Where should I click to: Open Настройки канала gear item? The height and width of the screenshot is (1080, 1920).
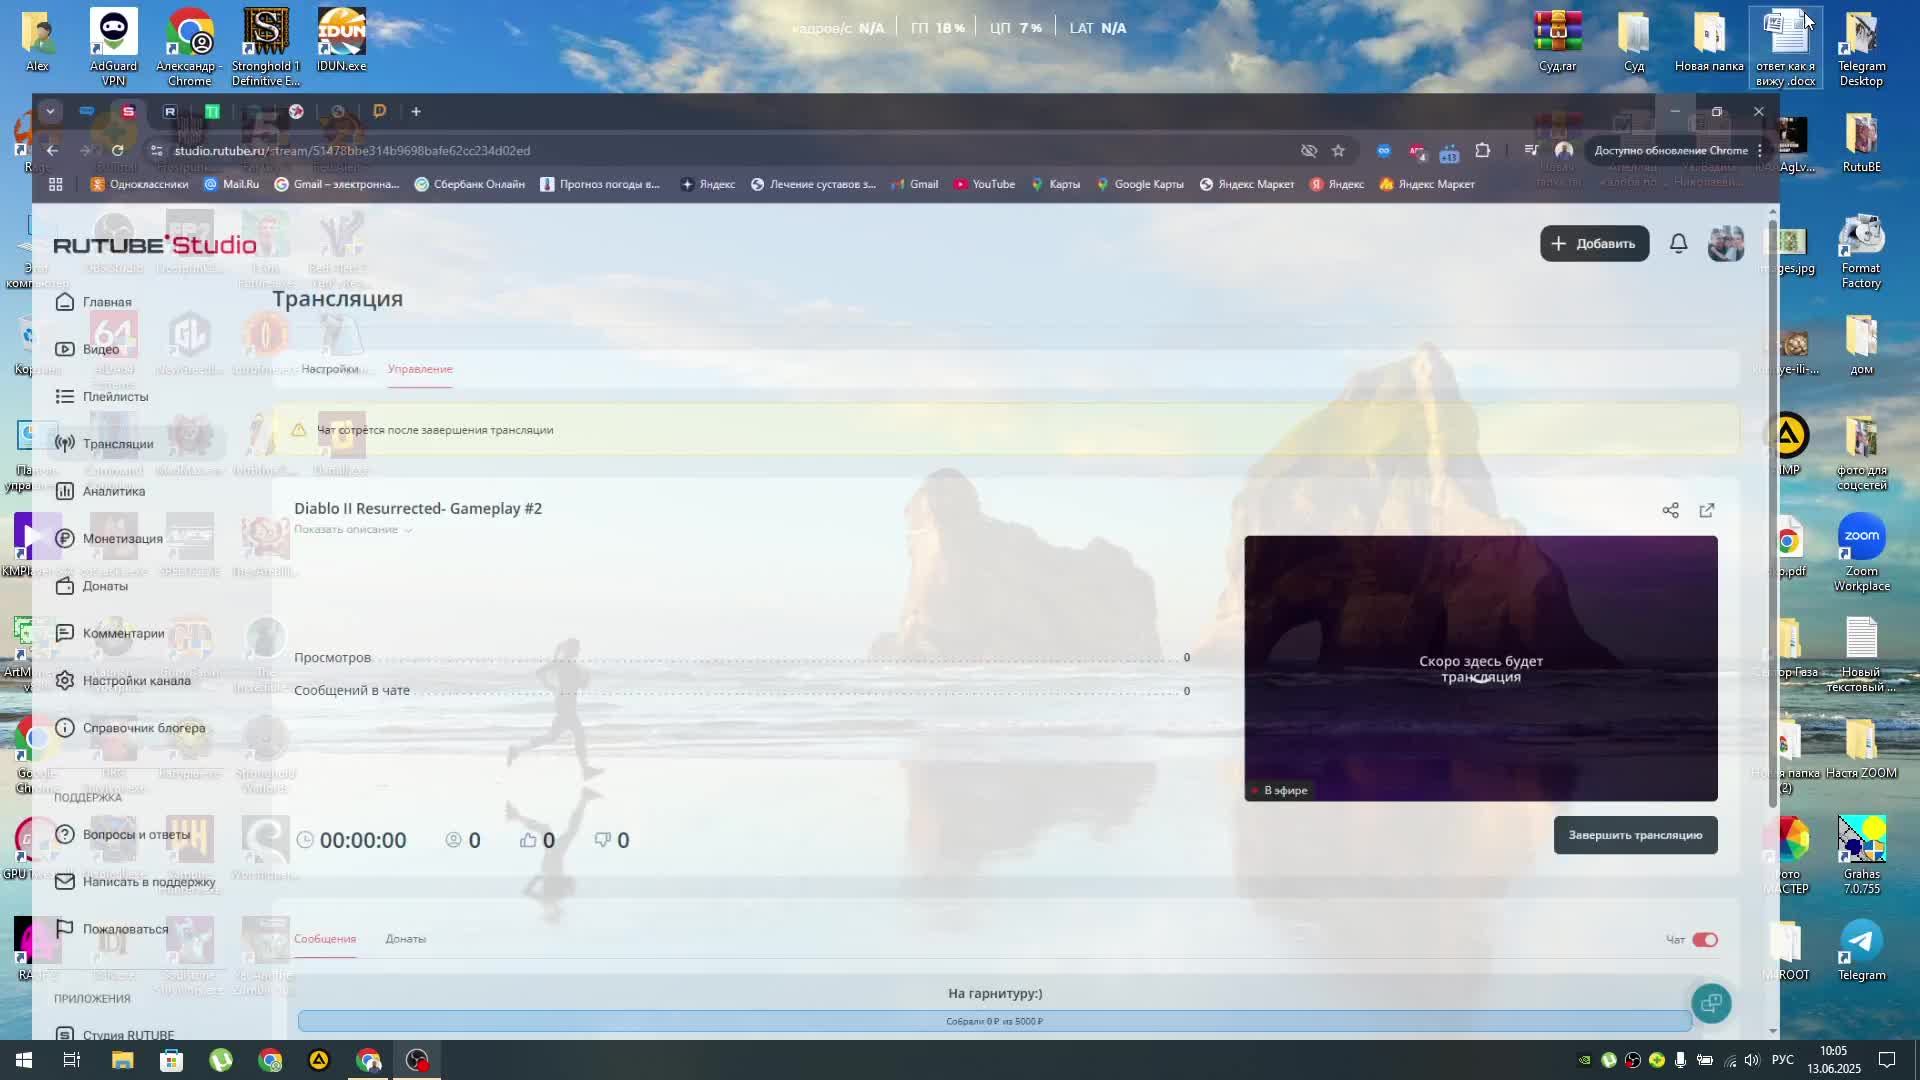point(136,681)
